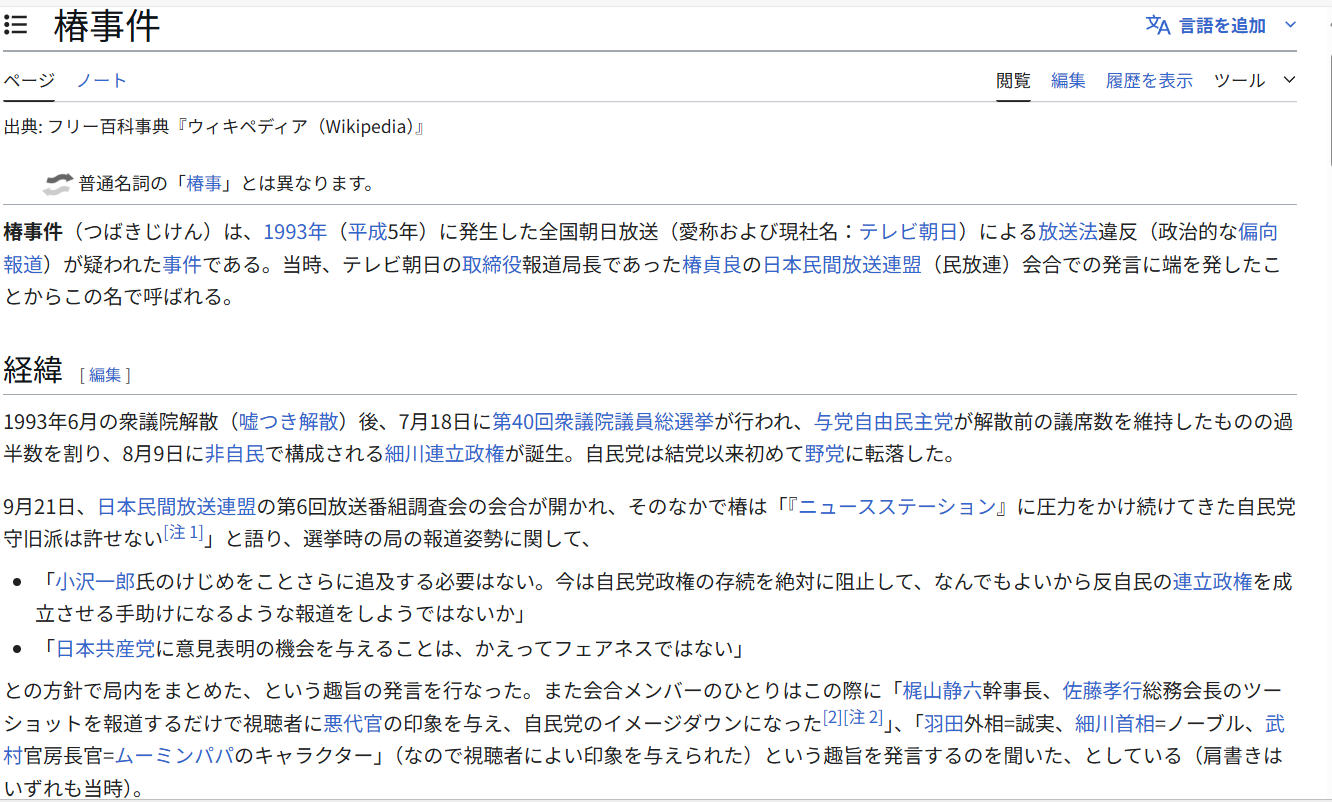Click the ムーミンパパ link

[x=174, y=755]
